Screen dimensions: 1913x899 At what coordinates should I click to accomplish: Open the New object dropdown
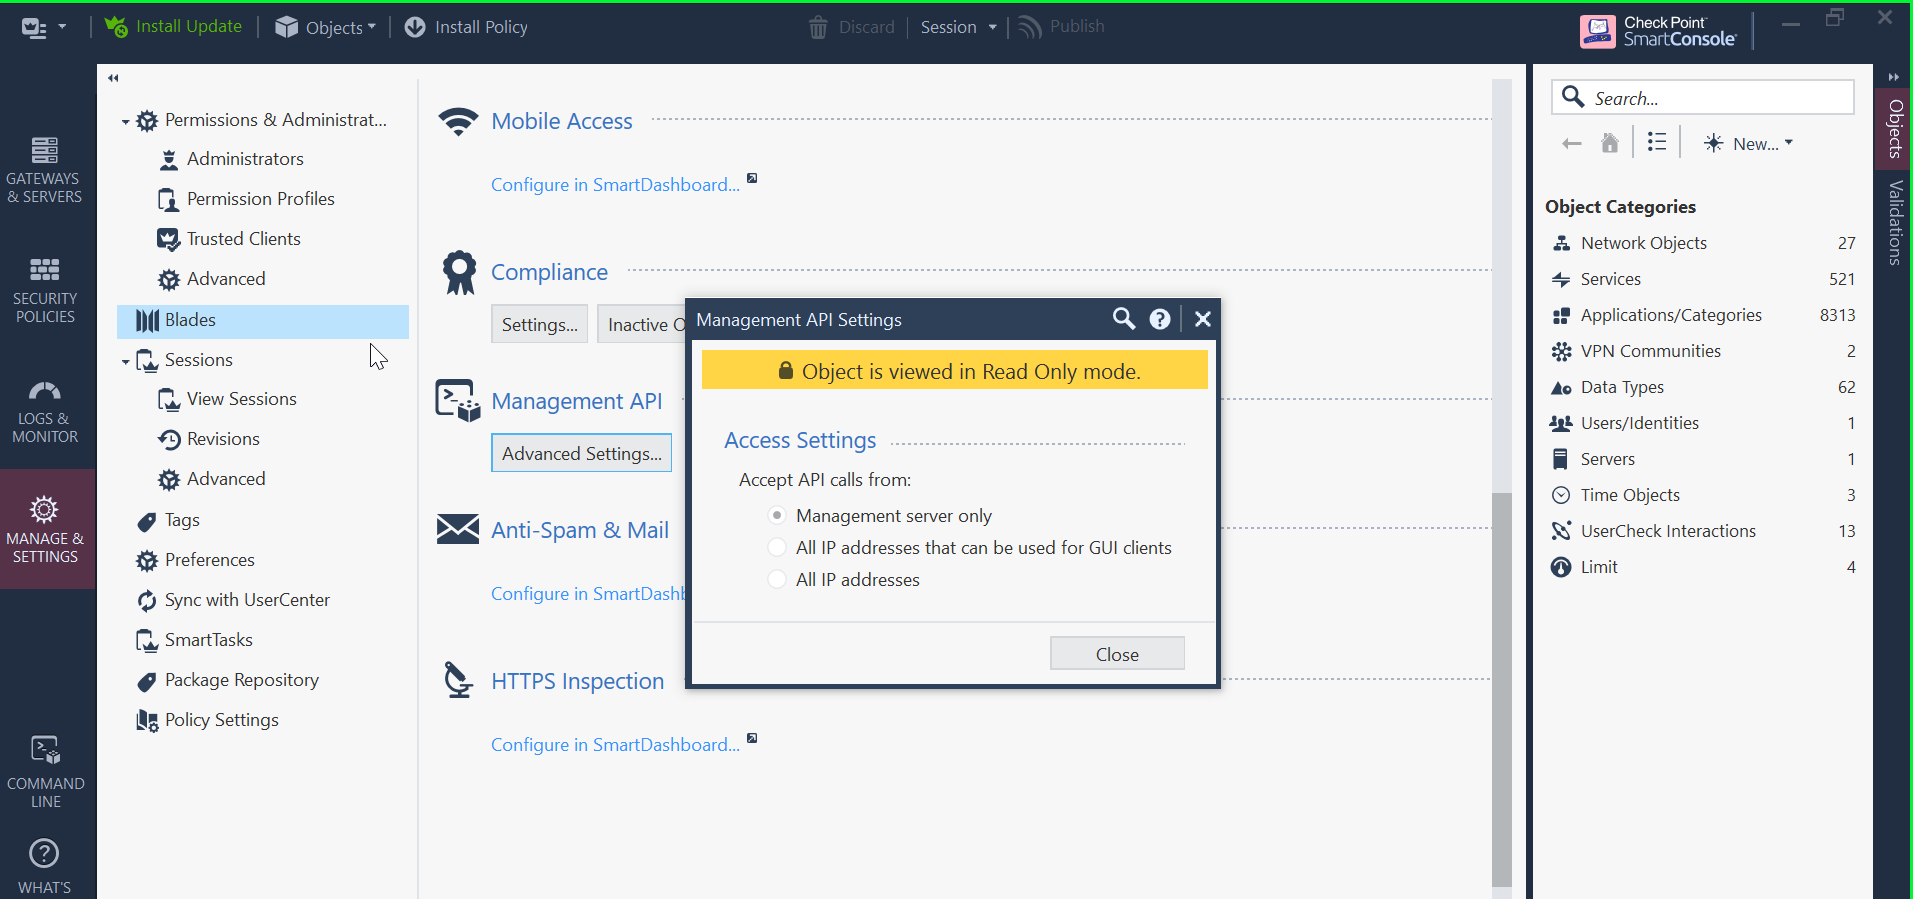pyautogui.click(x=1749, y=143)
